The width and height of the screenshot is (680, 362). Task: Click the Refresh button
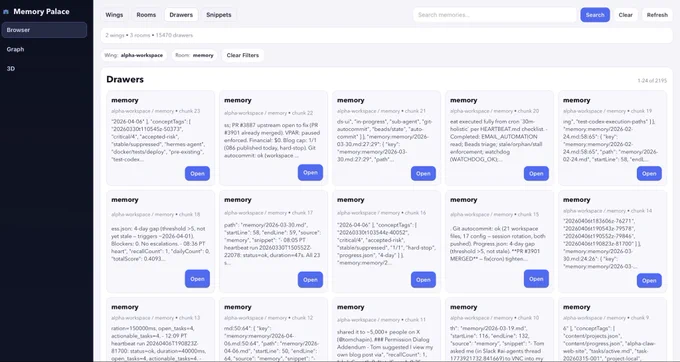(x=657, y=15)
